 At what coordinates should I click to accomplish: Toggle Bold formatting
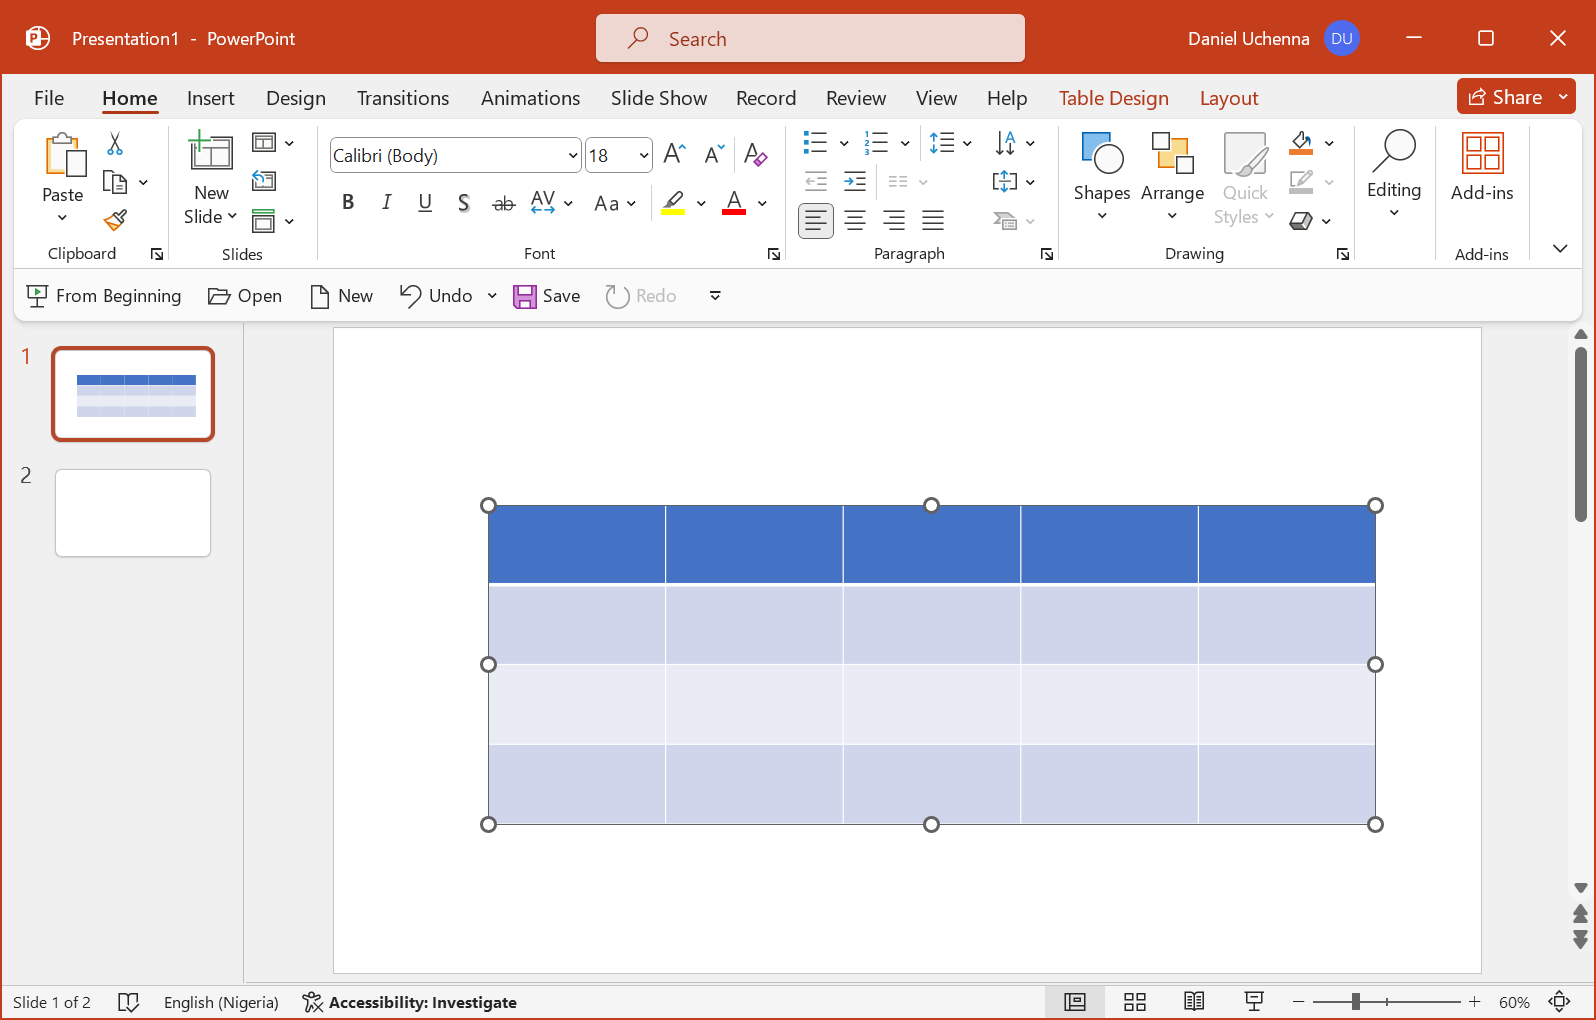coord(348,203)
